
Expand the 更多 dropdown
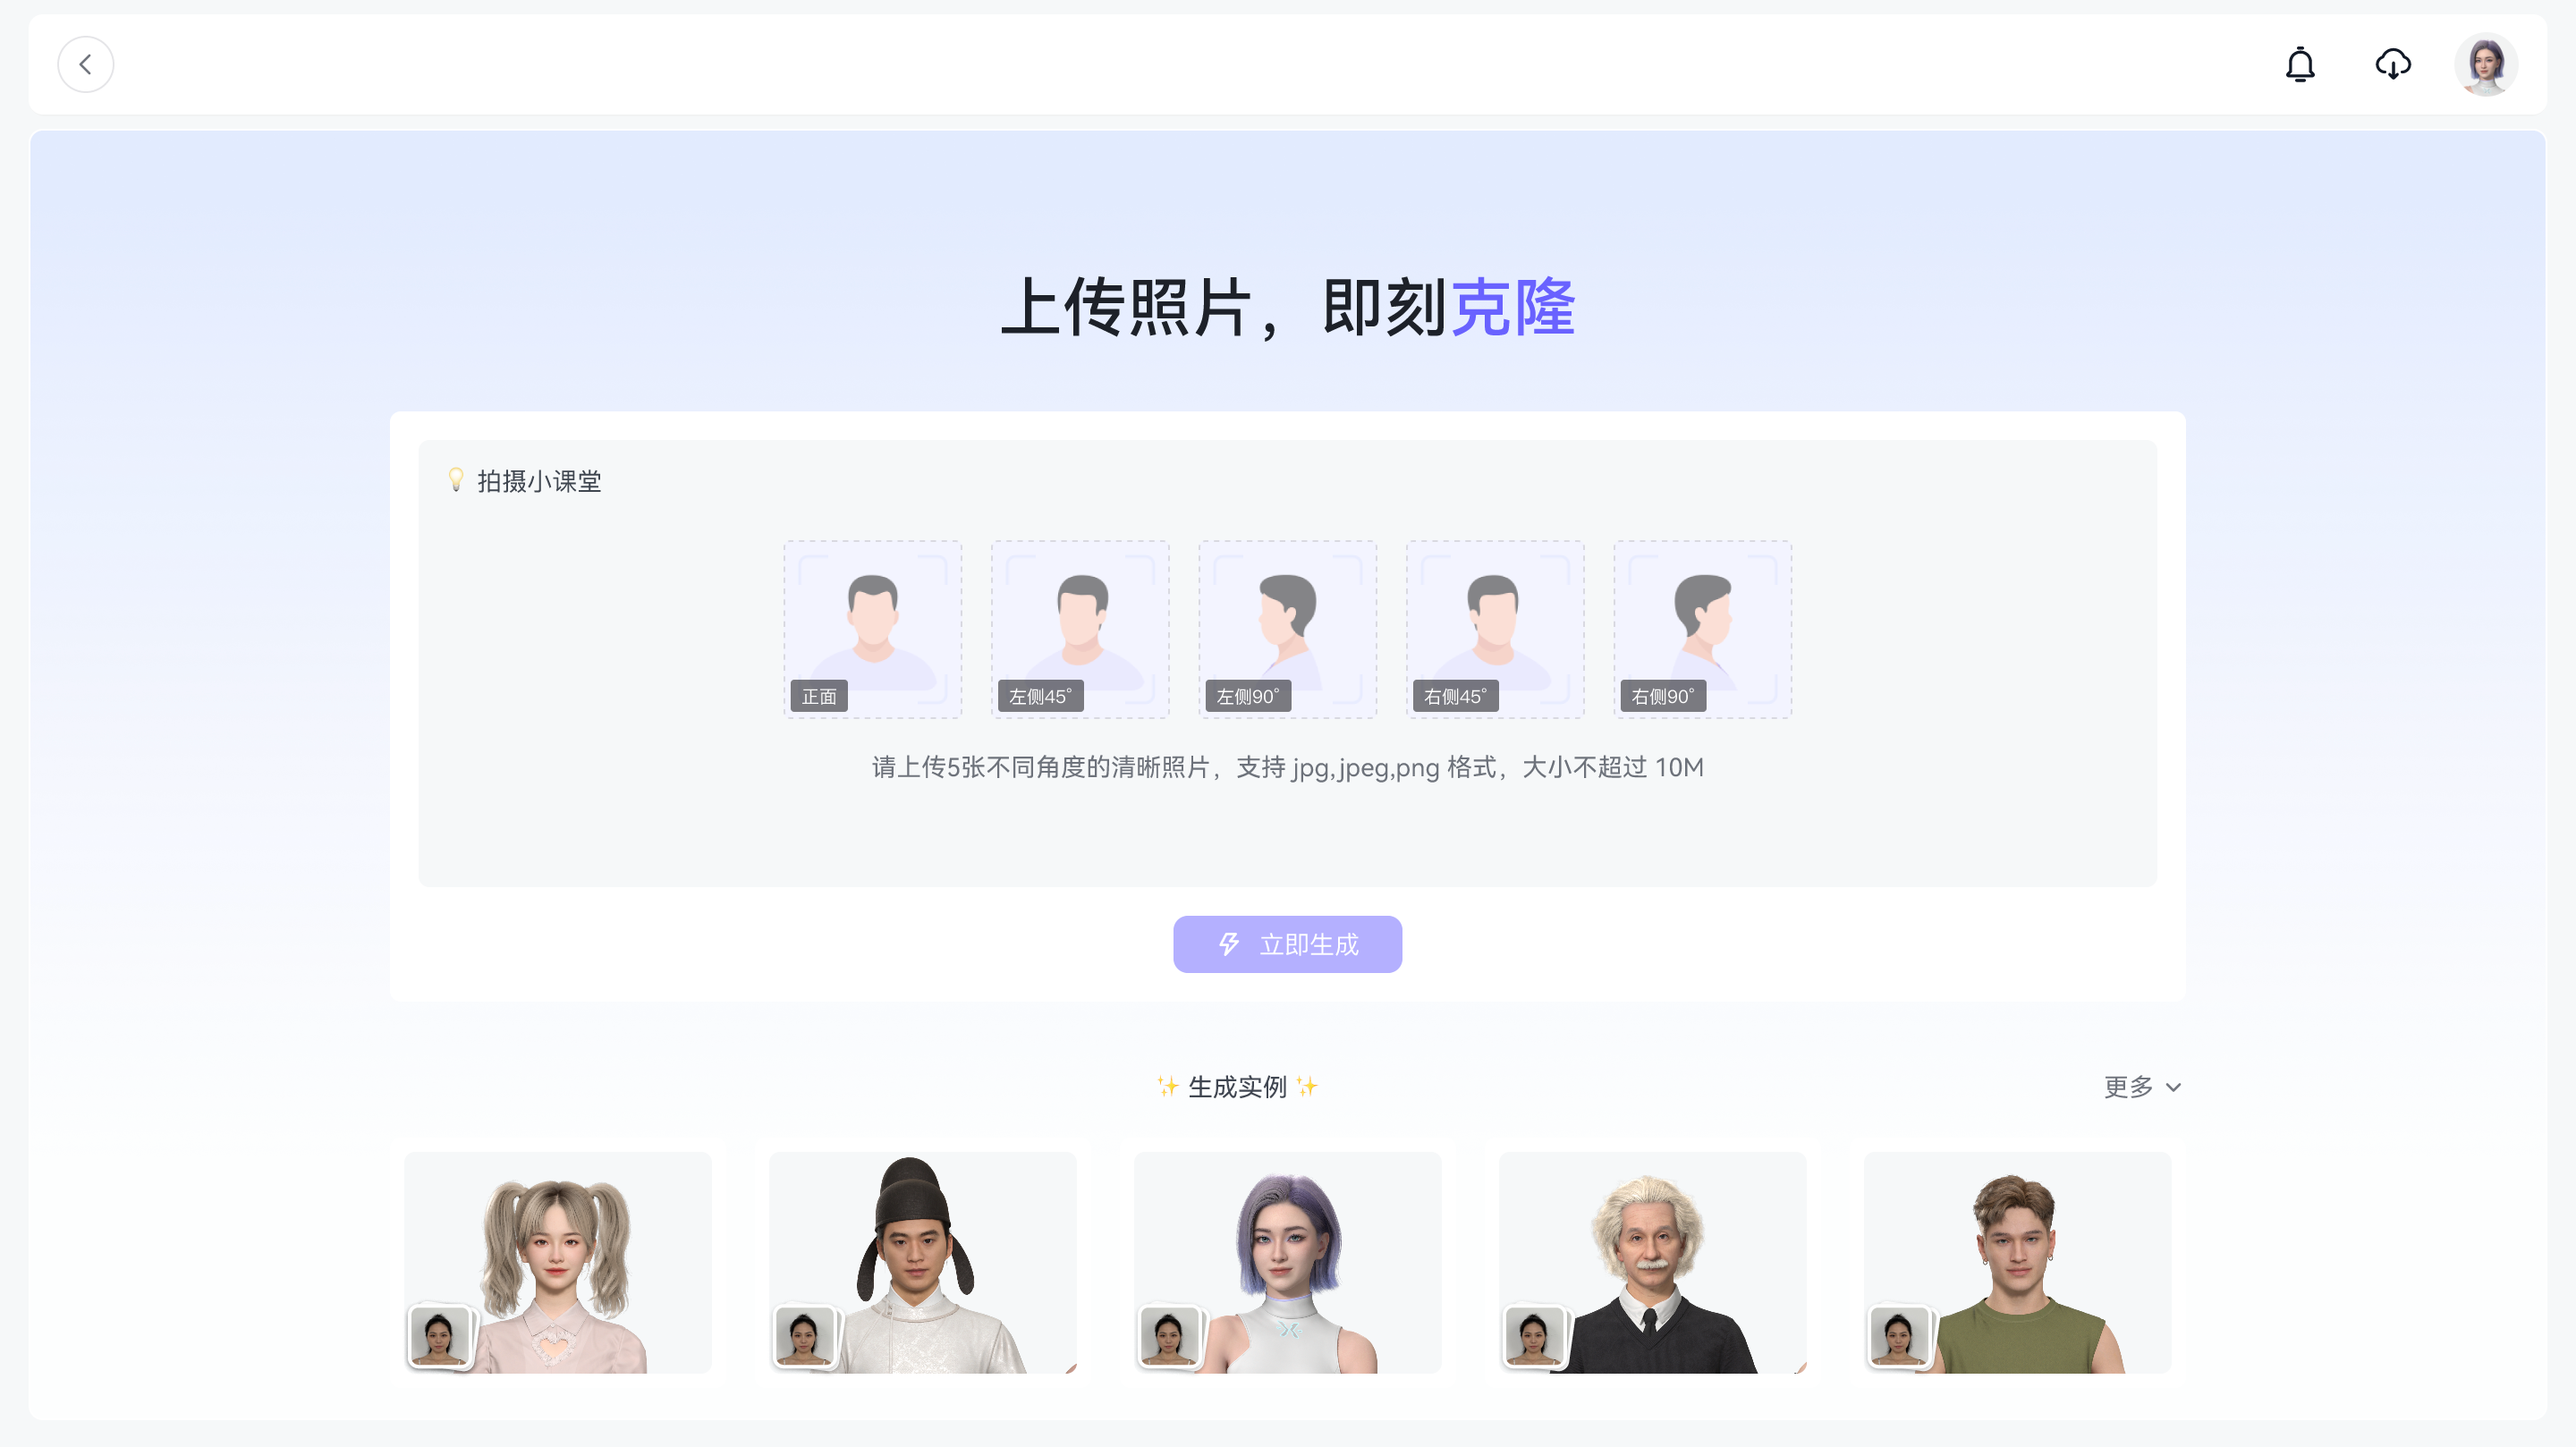tap(2128, 1087)
